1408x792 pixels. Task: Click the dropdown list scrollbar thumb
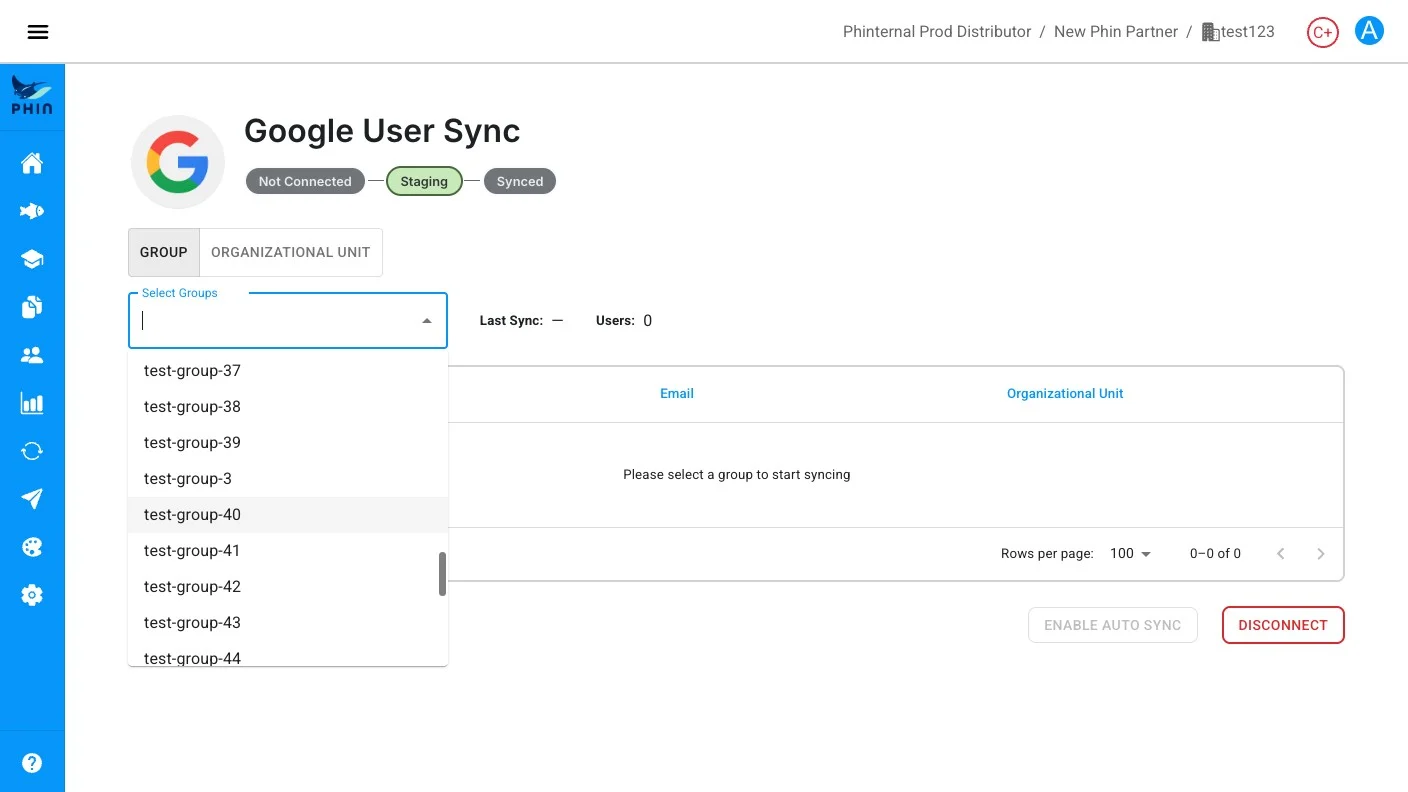(442, 574)
